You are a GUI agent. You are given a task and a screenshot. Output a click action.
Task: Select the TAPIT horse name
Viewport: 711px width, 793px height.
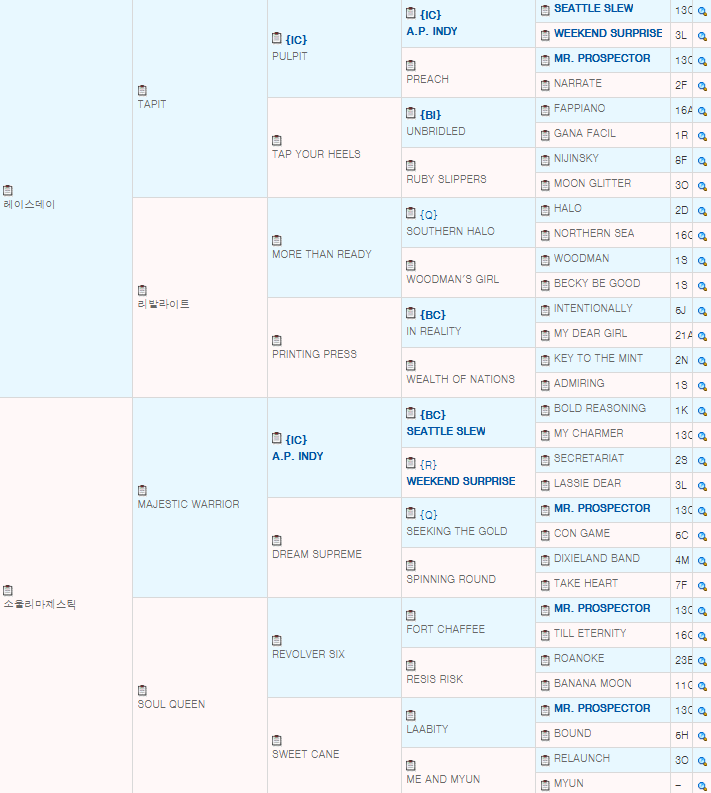tap(152, 104)
